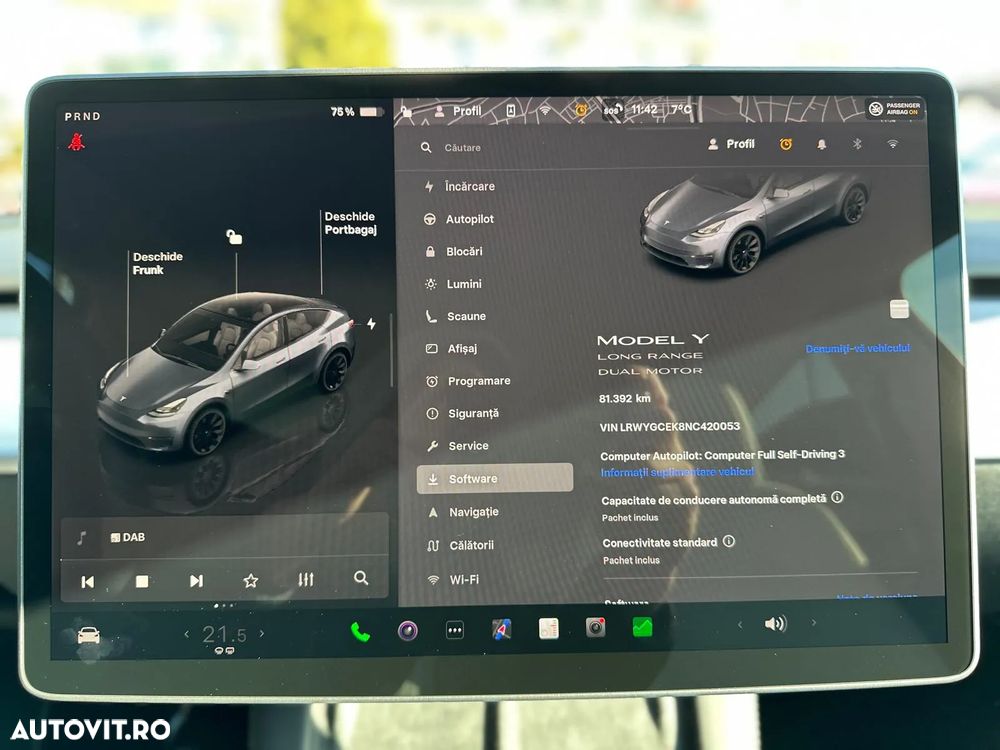The image size is (1000, 750).
Task: Tap Deschide Portbagaj trunk label
Action: pyautogui.click(x=350, y=223)
